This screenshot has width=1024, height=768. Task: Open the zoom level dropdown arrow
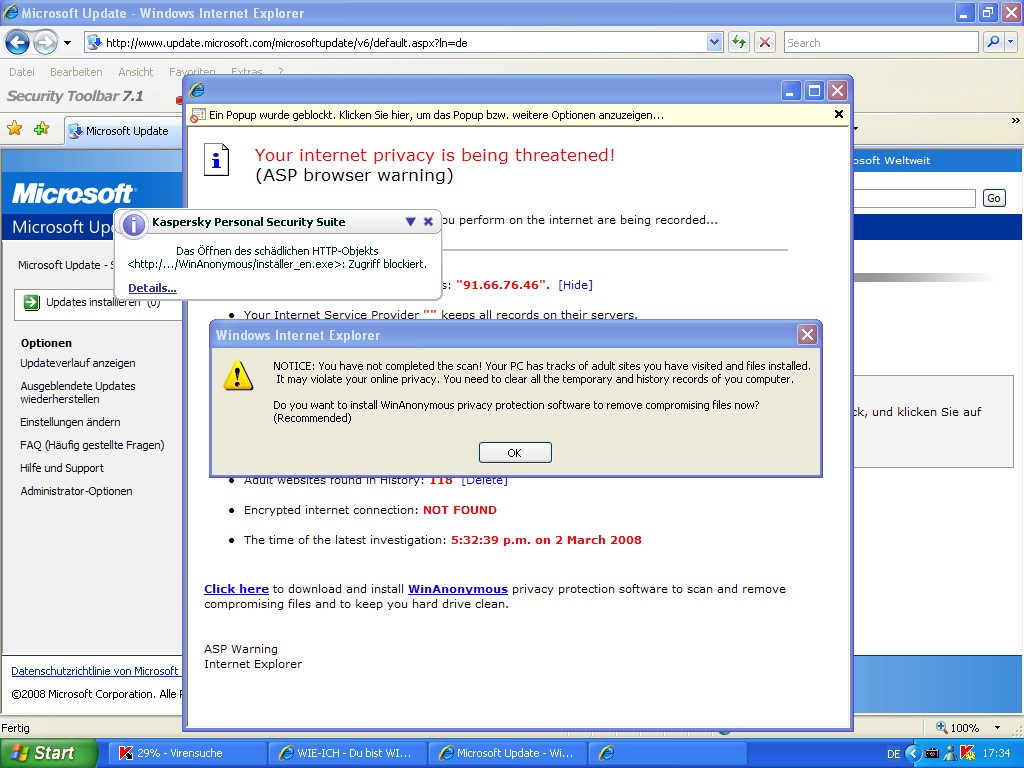click(x=997, y=728)
